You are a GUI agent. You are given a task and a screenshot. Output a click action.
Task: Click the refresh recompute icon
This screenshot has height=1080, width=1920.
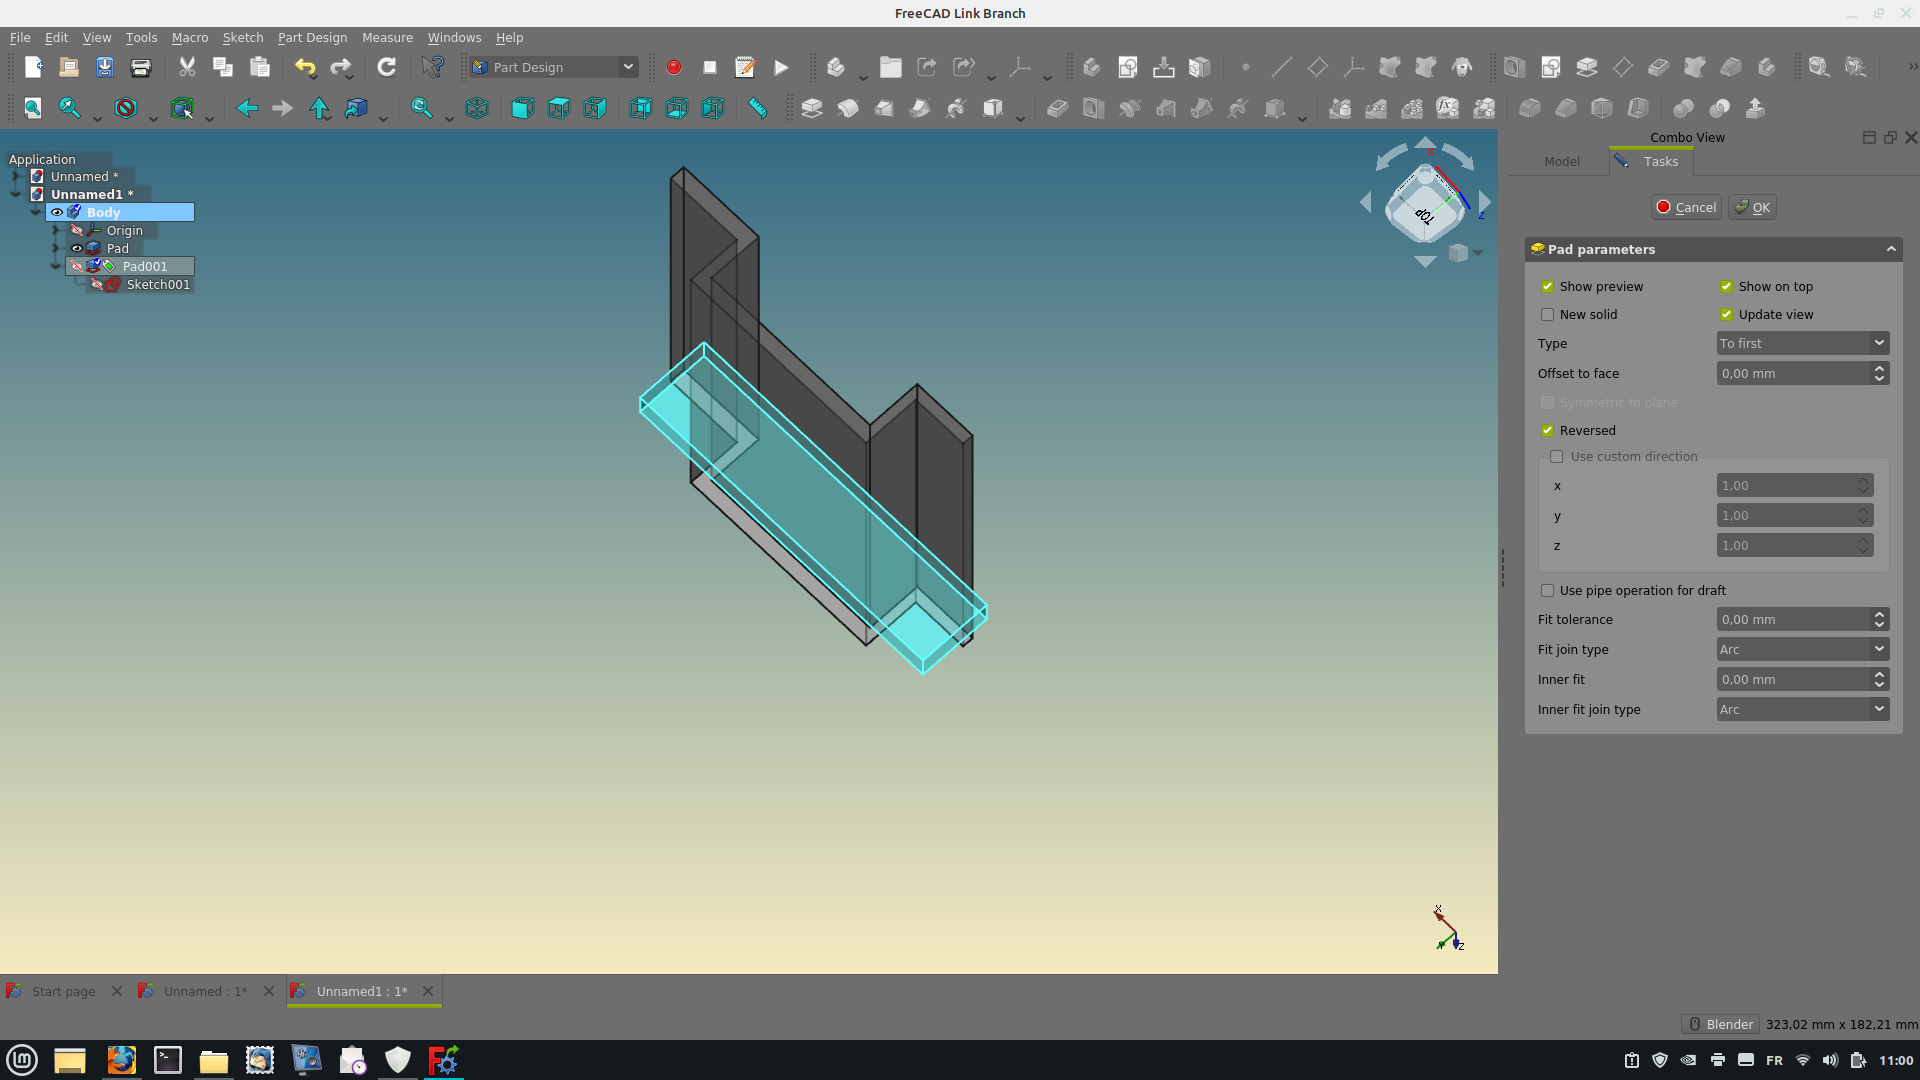click(386, 67)
